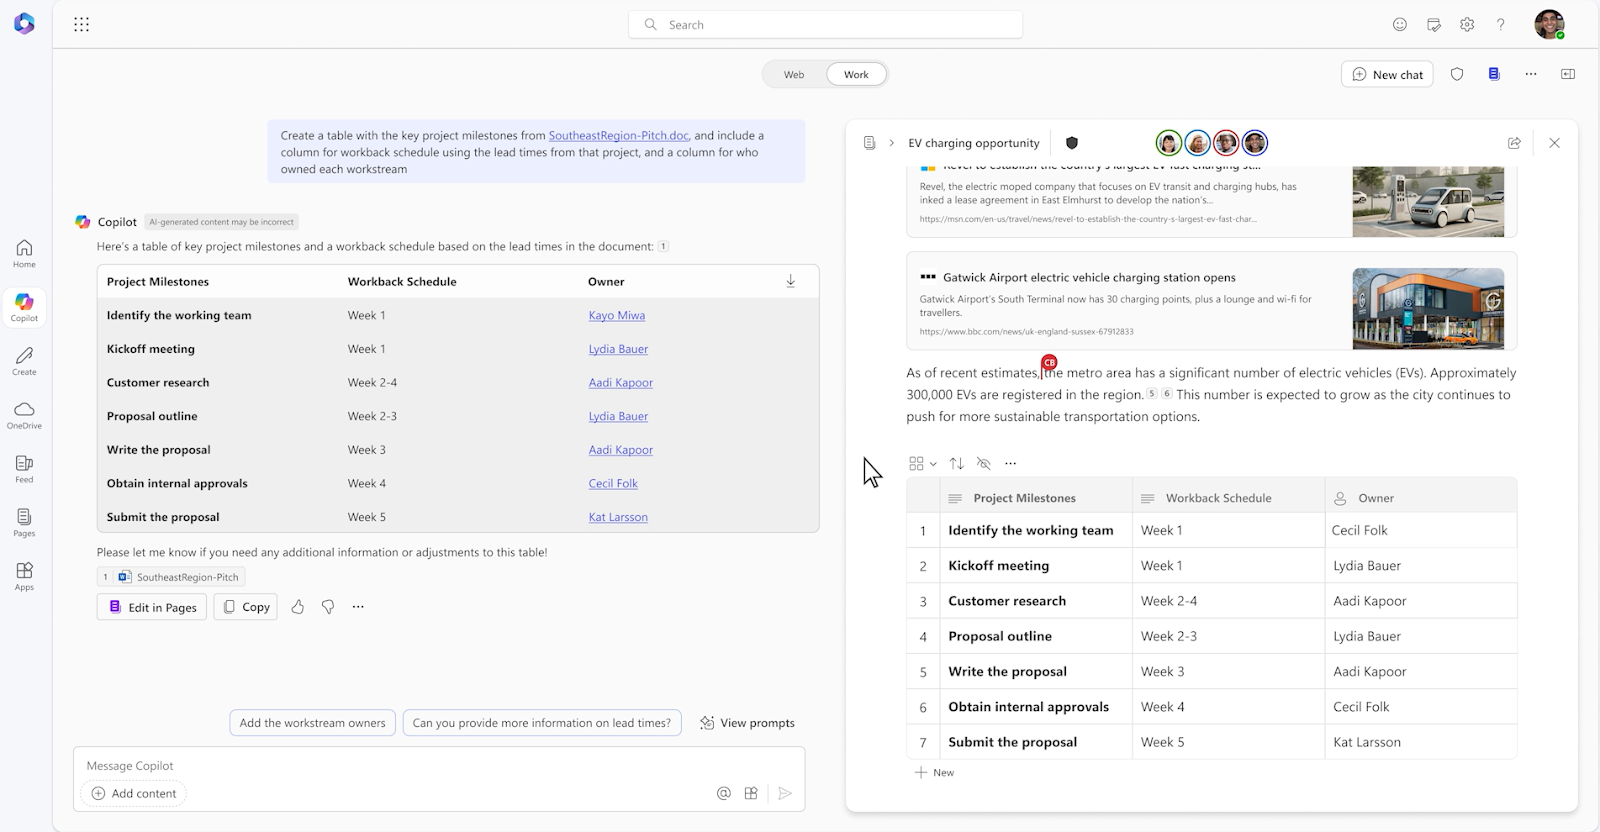The width and height of the screenshot is (1600, 832).
Task: Go to OneDrive in the sidebar
Action: (24, 415)
